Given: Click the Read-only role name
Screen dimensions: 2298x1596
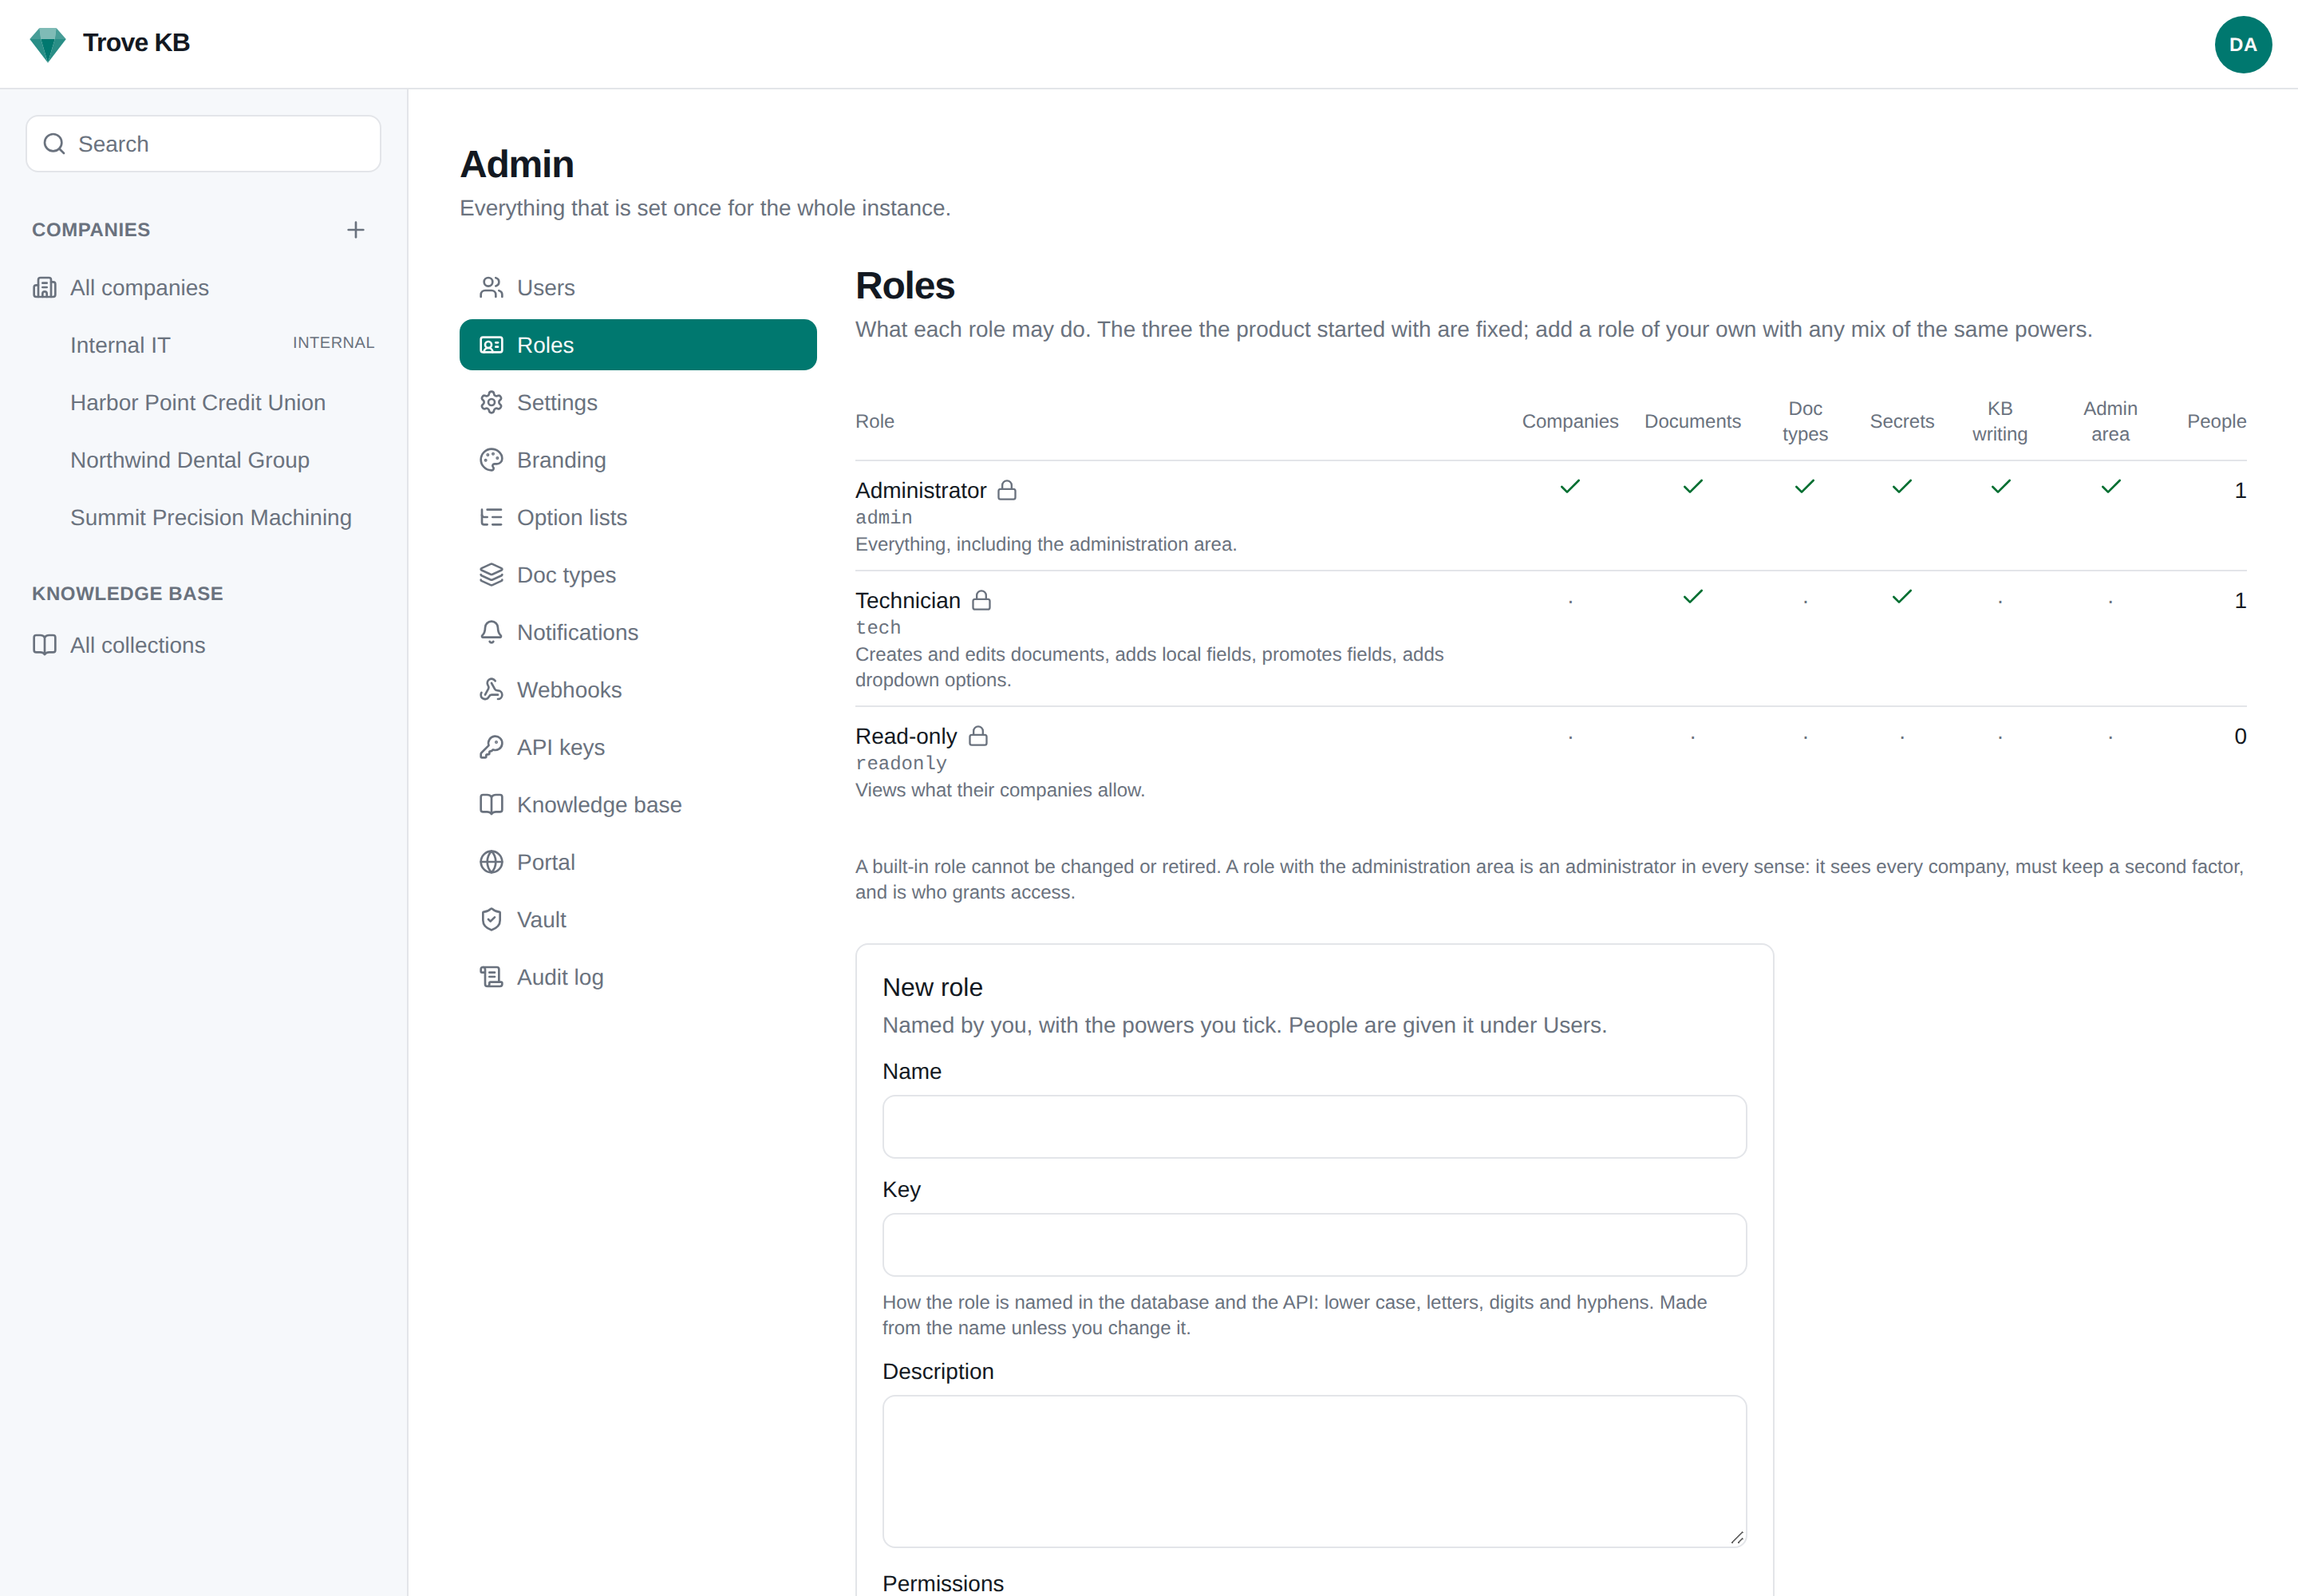Looking at the screenshot, I should (x=906, y=736).
